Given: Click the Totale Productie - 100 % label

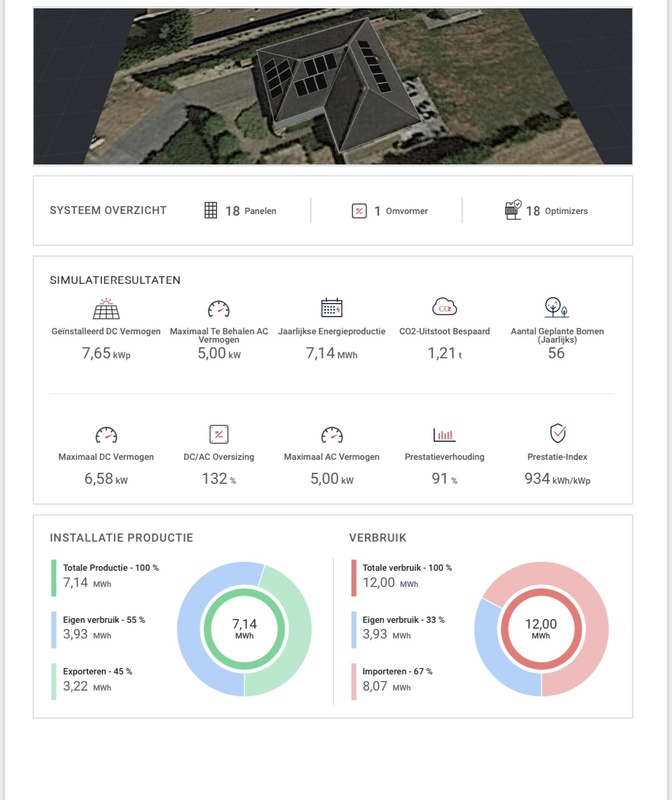Looking at the screenshot, I should click(x=111, y=567).
